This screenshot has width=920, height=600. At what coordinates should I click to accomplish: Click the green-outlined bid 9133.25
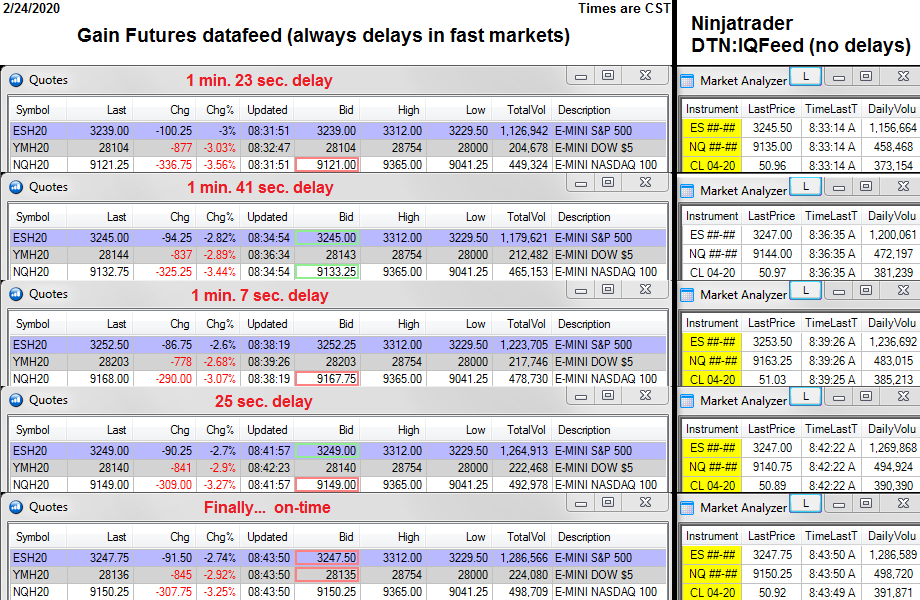(x=327, y=272)
